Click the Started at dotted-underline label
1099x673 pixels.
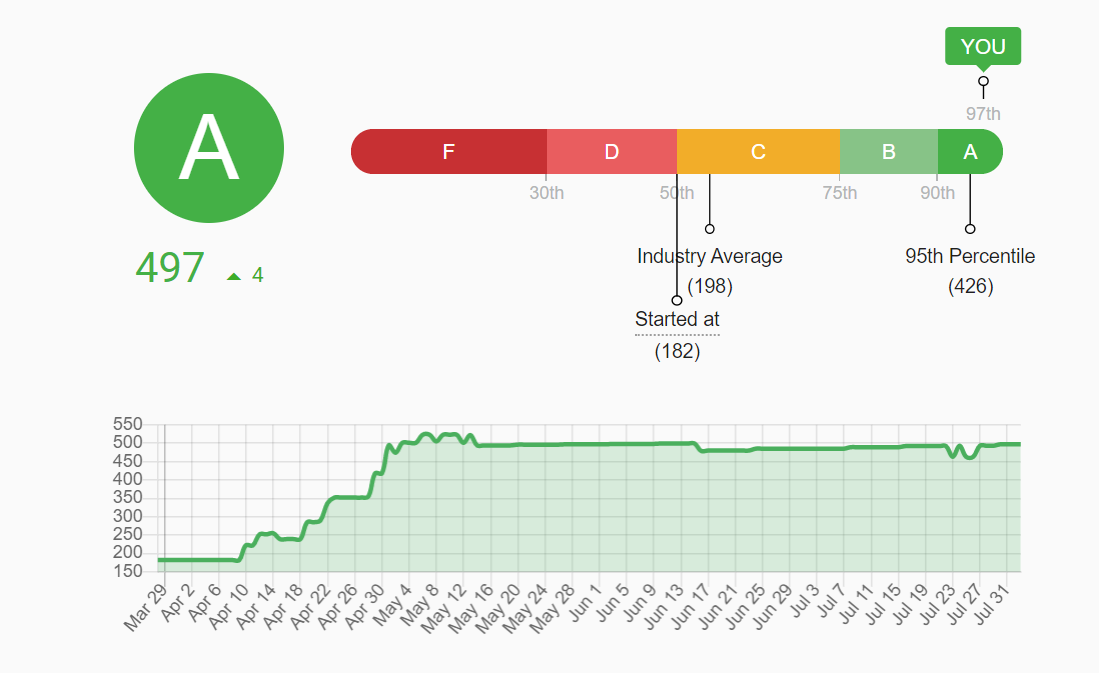677,319
